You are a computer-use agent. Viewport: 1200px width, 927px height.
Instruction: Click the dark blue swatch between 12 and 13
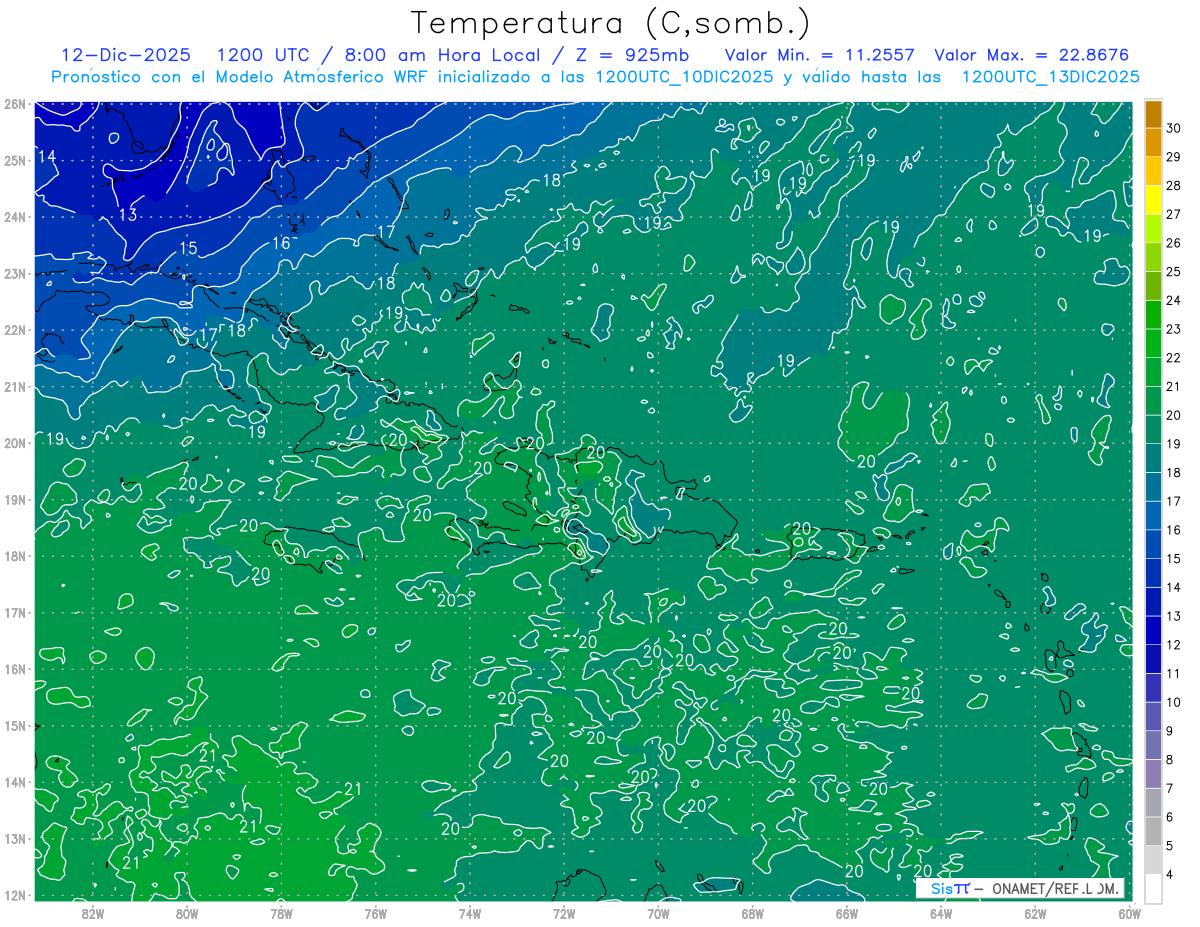tap(1153, 630)
